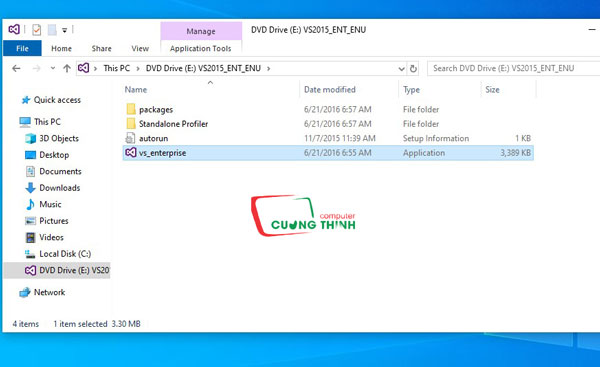Open the Manage contextual tab
The height and width of the screenshot is (367, 600).
(201, 31)
